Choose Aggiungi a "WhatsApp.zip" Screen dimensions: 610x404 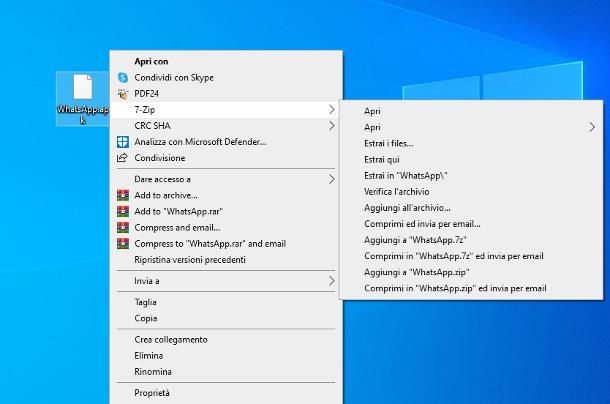click(x=471, y=272)
